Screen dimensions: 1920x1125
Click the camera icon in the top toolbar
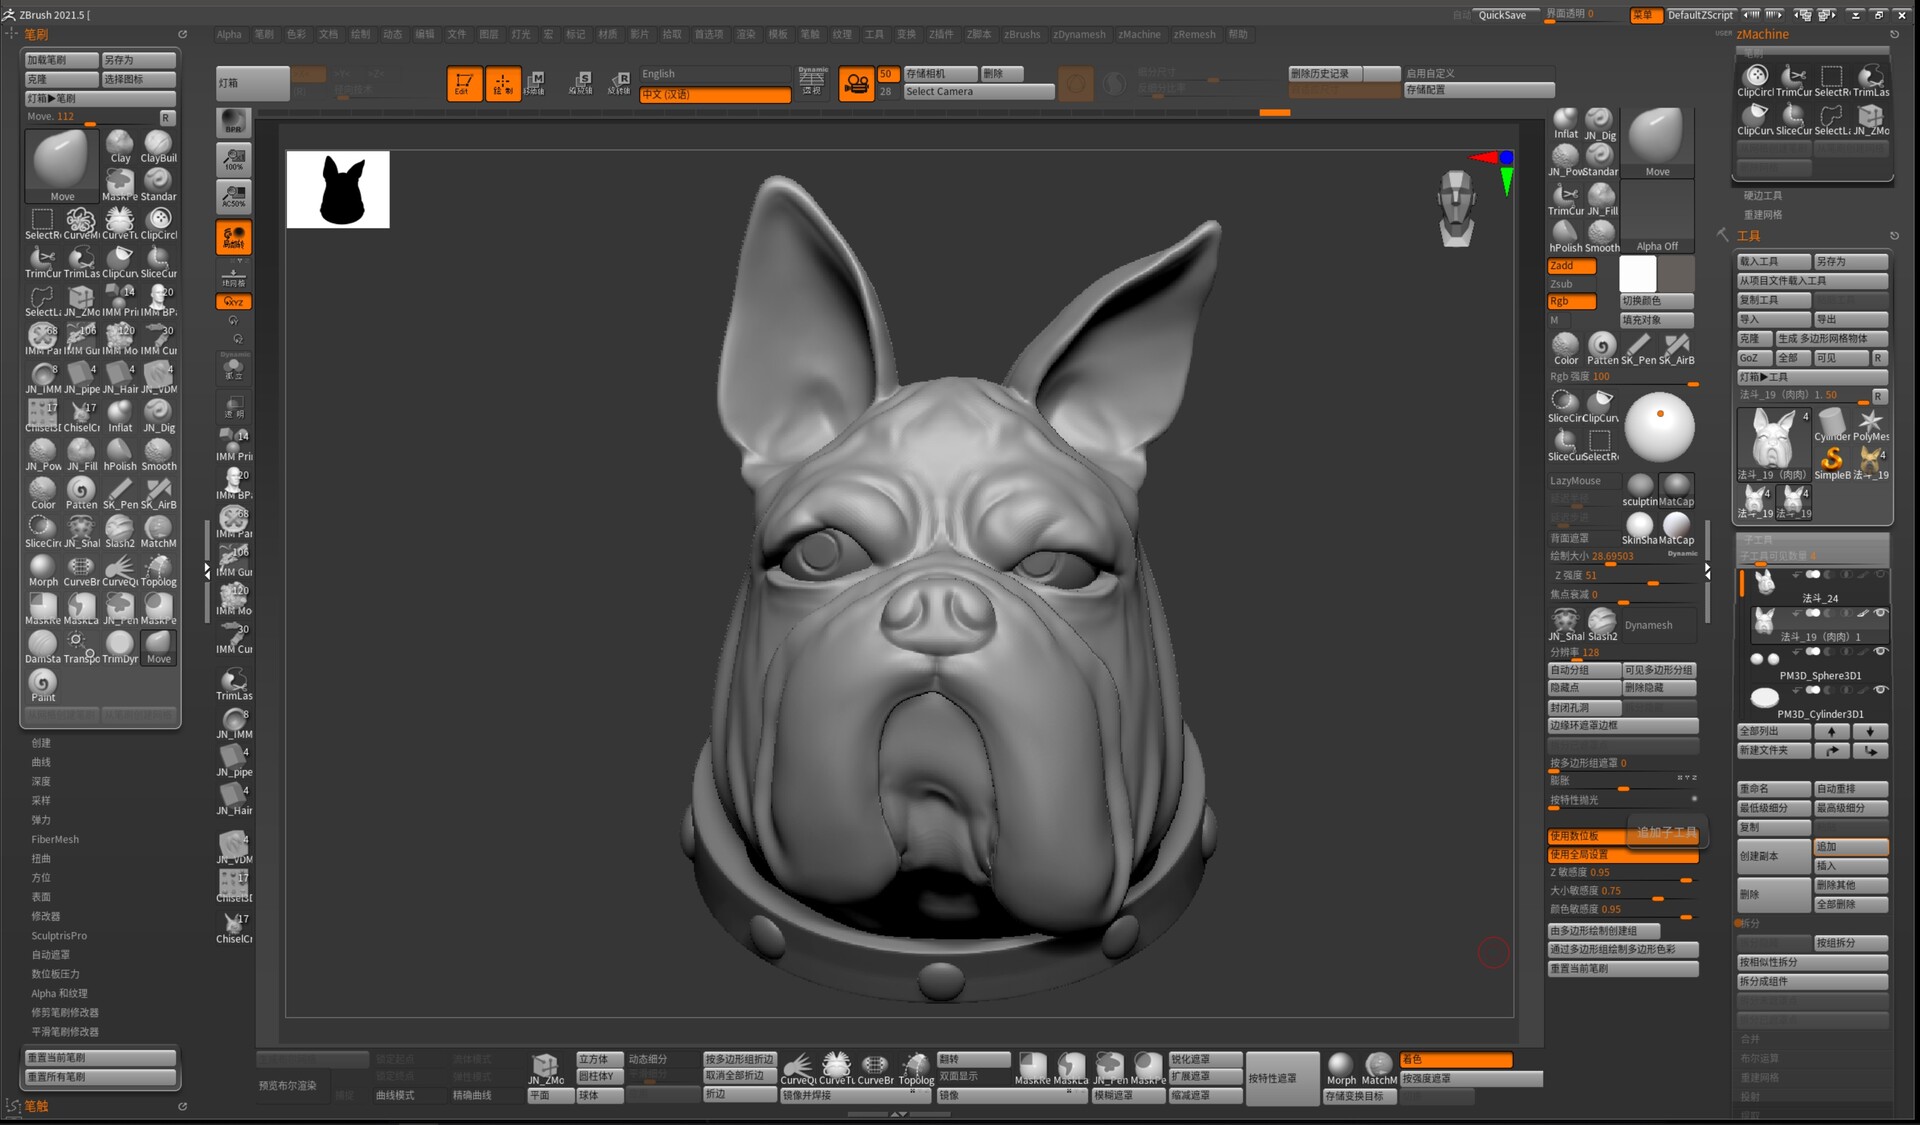click(855, 84)
